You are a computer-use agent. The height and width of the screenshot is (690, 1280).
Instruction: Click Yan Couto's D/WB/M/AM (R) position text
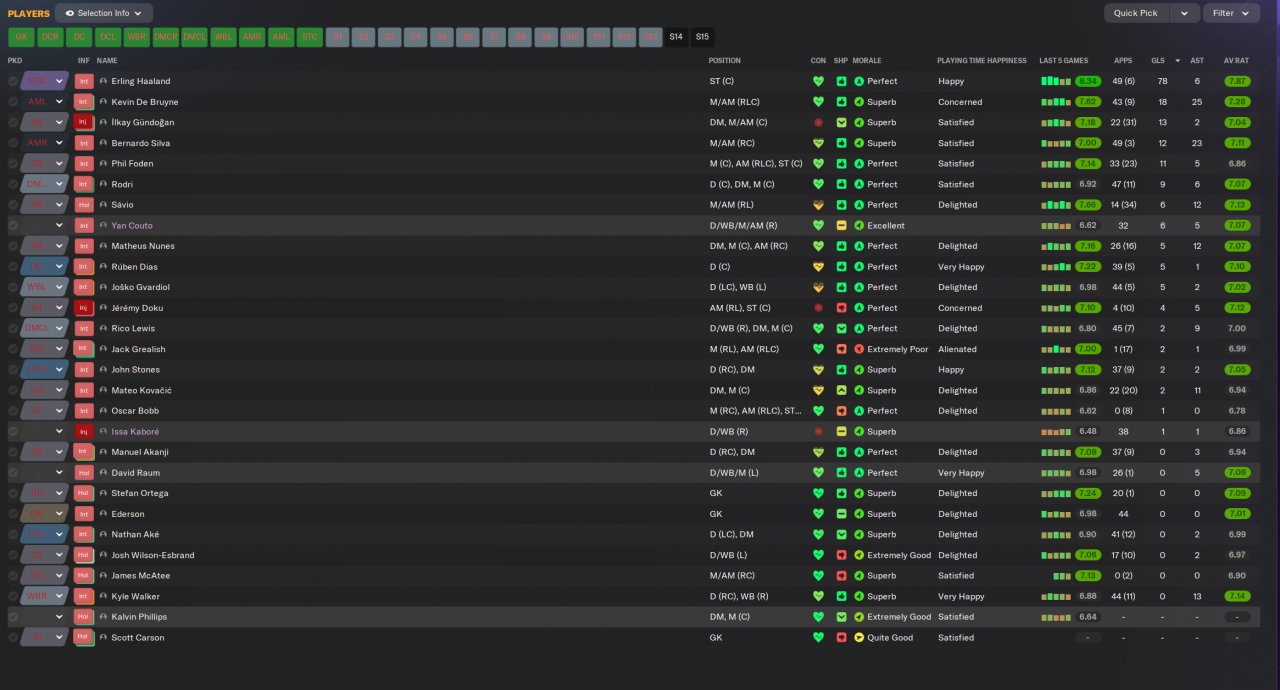tap(743, 225)
